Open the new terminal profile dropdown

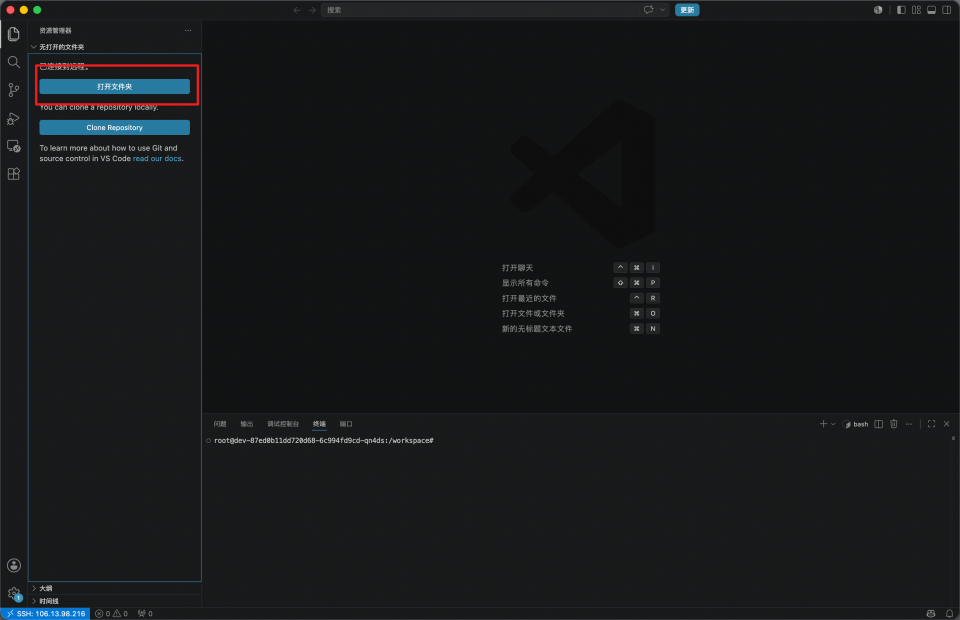[x=833, y=424]
